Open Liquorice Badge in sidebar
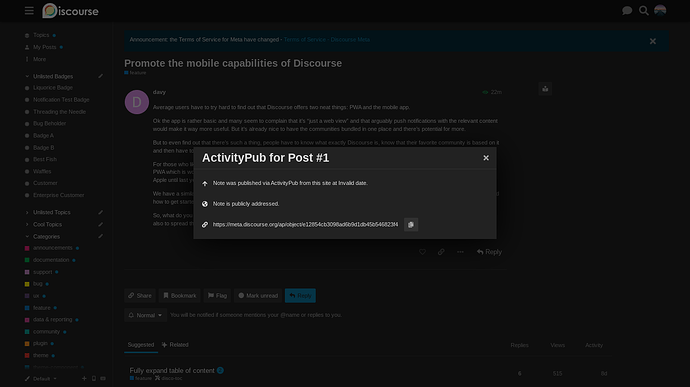The height and width of the screenshot is (387, 690). (x=53, y=88)
